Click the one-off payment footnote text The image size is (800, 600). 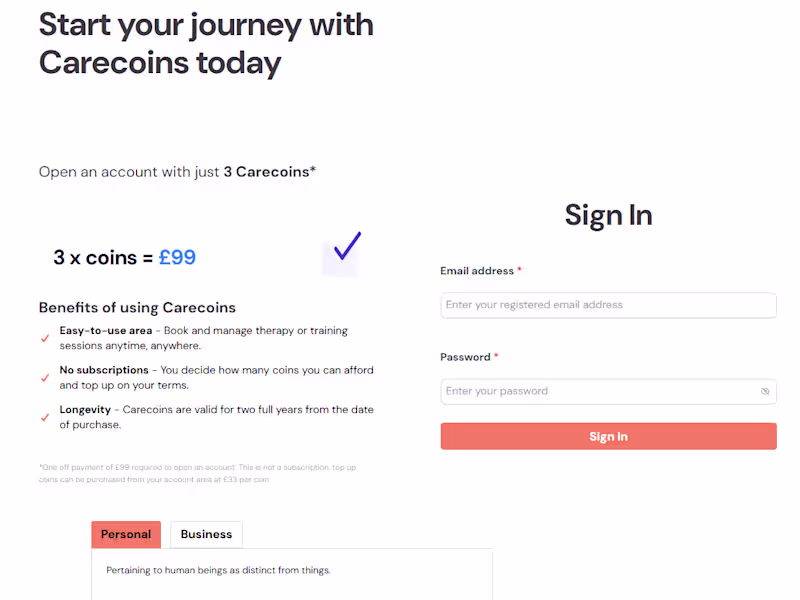pos(197,473)
